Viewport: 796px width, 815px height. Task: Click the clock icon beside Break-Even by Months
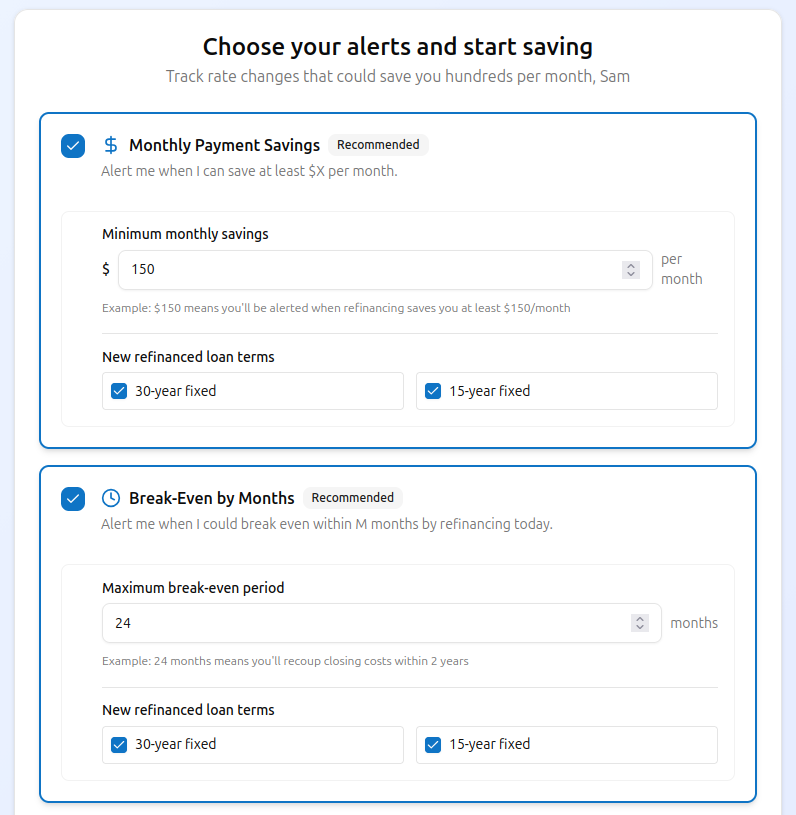point(110,497)
